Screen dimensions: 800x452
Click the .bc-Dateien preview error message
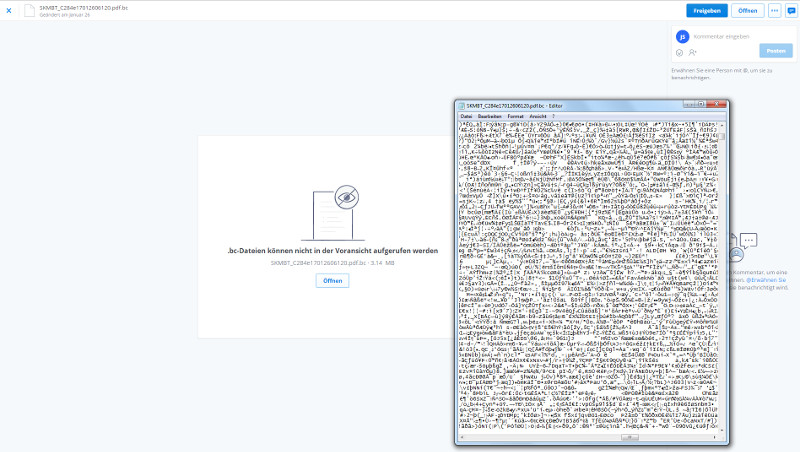(333, 250)
